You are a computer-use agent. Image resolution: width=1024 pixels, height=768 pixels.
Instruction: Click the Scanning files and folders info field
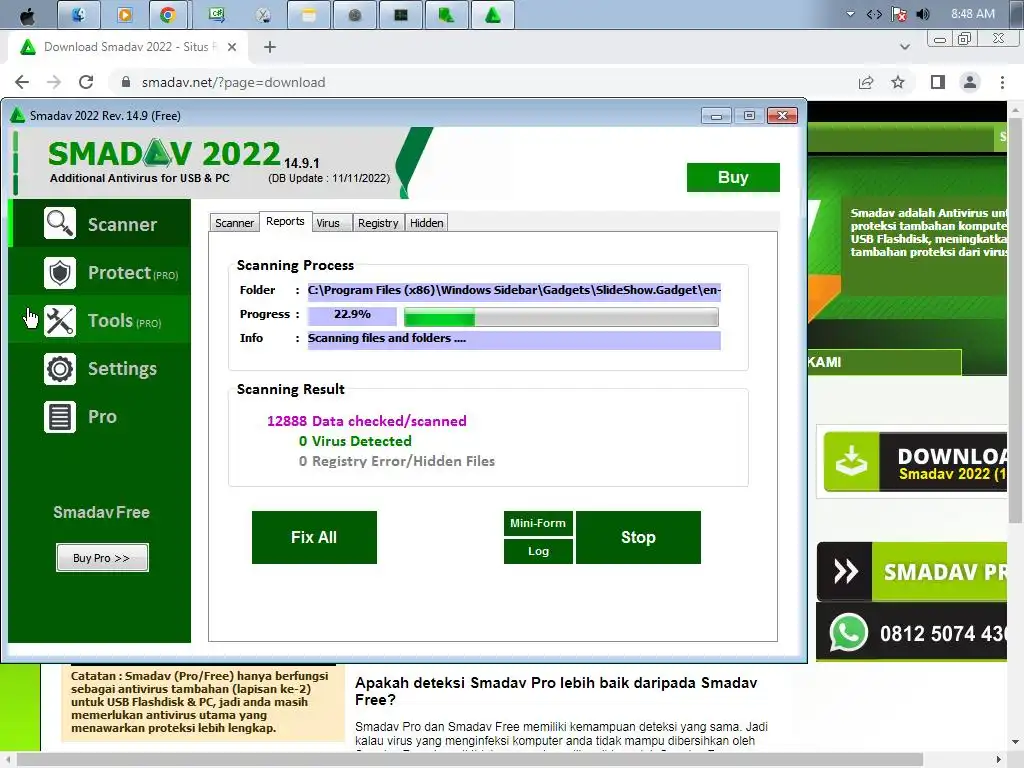[x=514, y=340]
